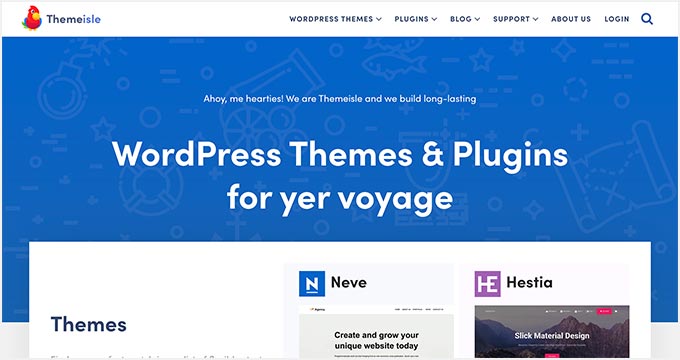The image size is (680, 360).
Task: View the Neve theme preview thumbnail
Action: 376,332
